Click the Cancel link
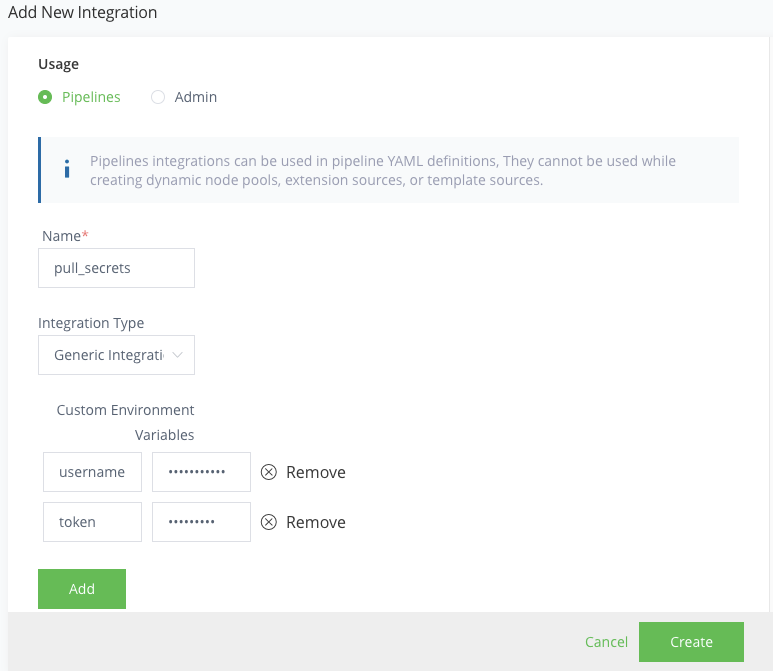 tap(606, 642)
